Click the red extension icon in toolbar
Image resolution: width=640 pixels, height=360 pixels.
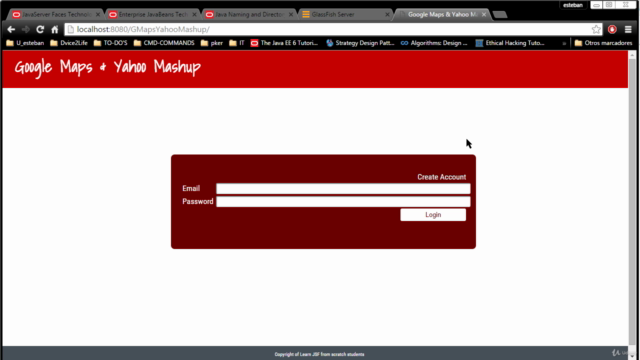(x=612, y=29)
